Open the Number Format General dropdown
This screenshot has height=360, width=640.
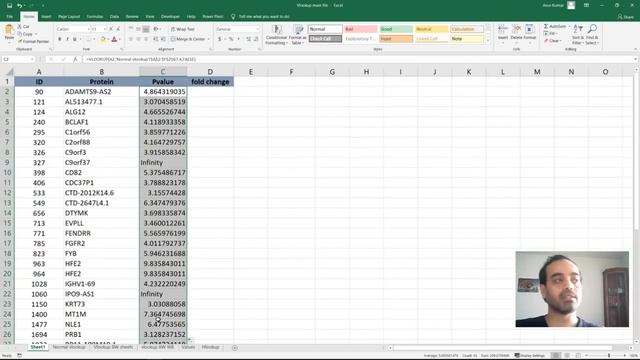click(x=257, y=29)
